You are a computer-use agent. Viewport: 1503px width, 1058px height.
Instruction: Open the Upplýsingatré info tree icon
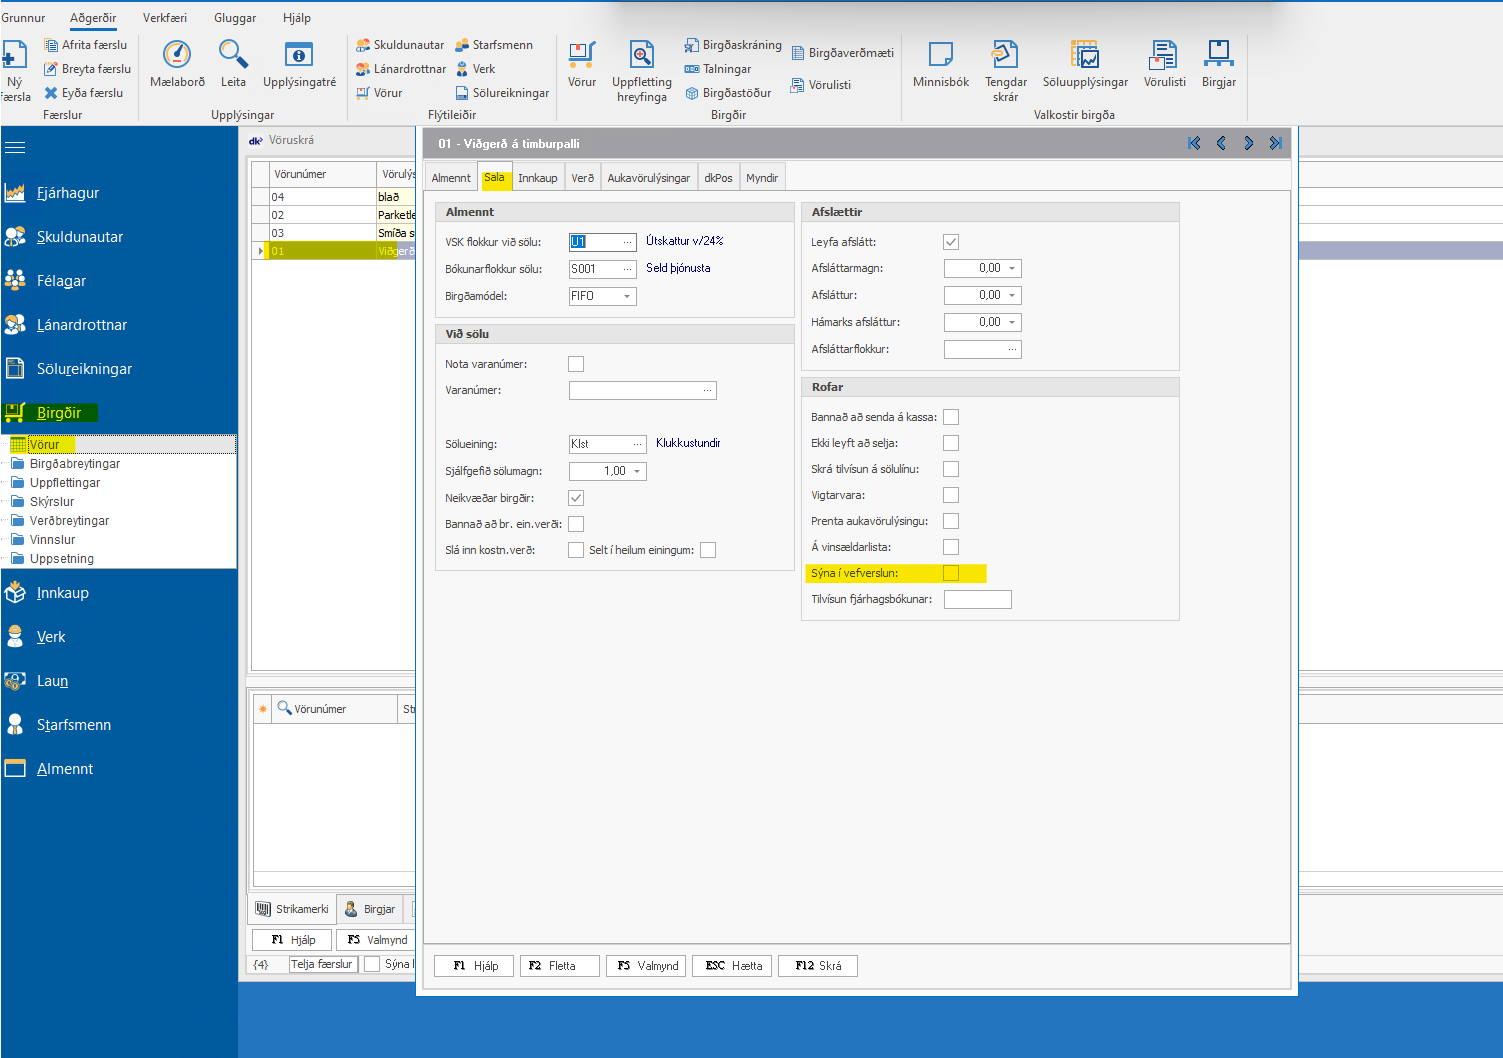coord(299,56)
